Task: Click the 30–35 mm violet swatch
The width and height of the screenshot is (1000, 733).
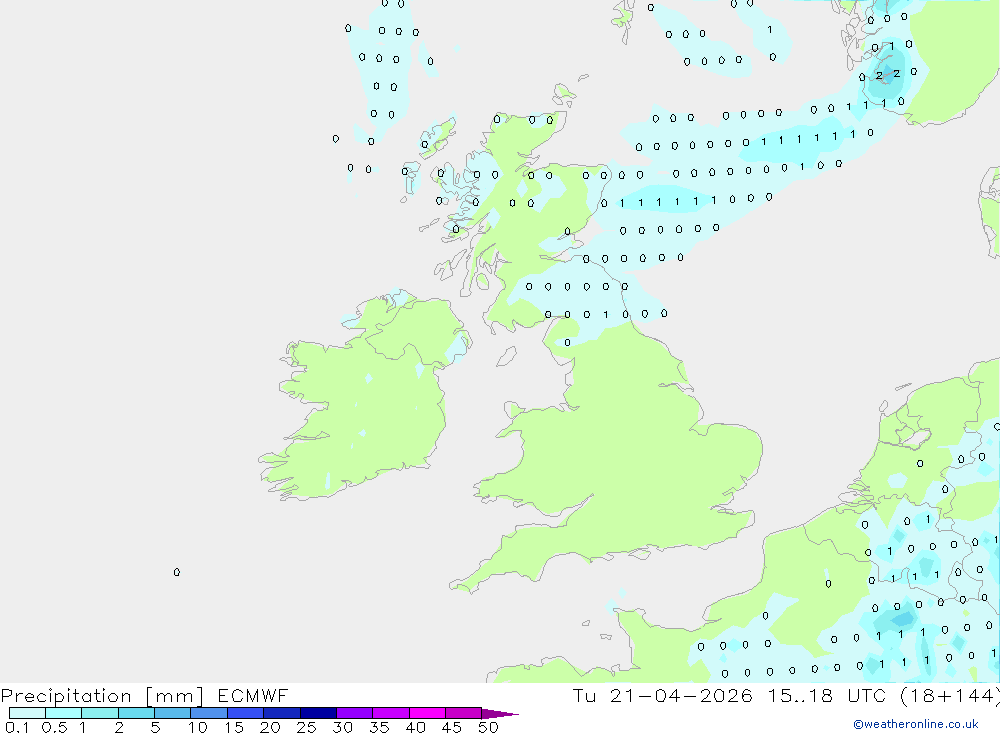Action: click(355, 713)
